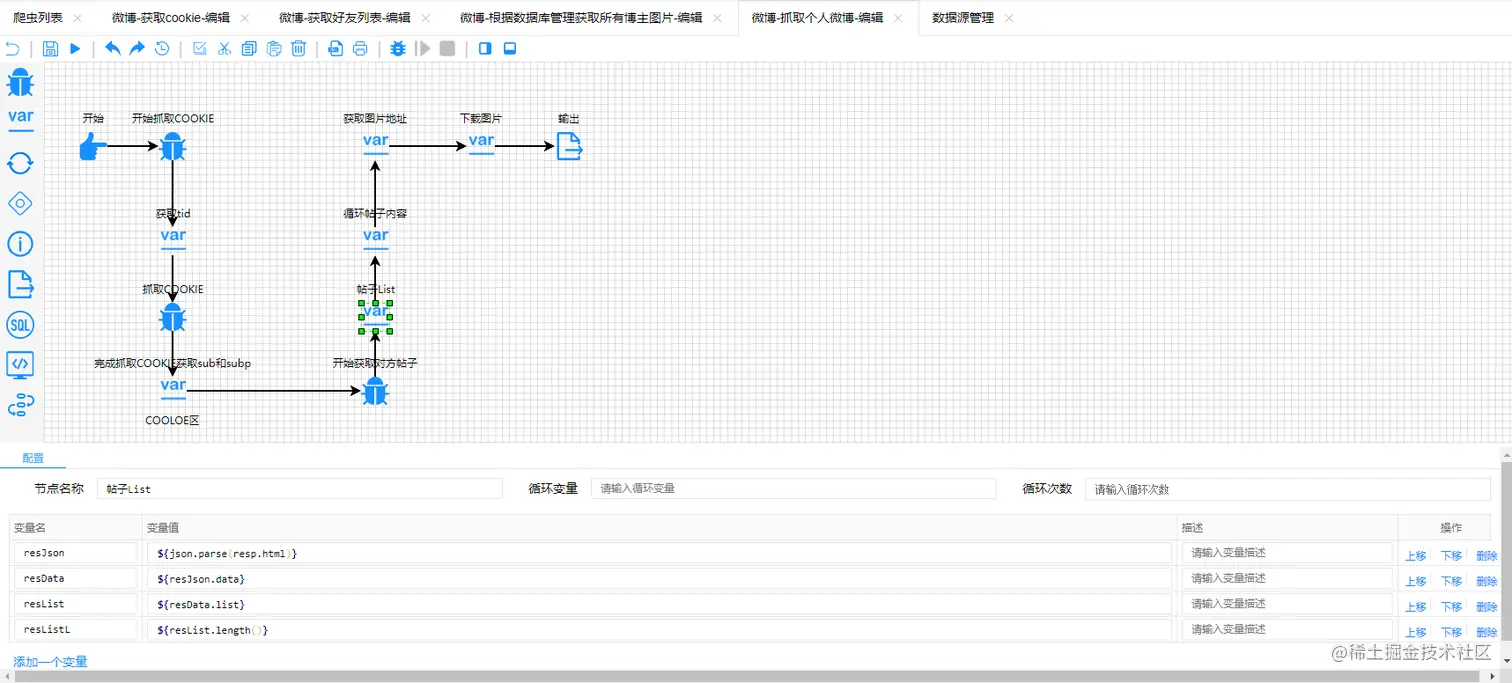Switch to the 数据源管理 tab
Screen dimensions: 1512x683
963,18
